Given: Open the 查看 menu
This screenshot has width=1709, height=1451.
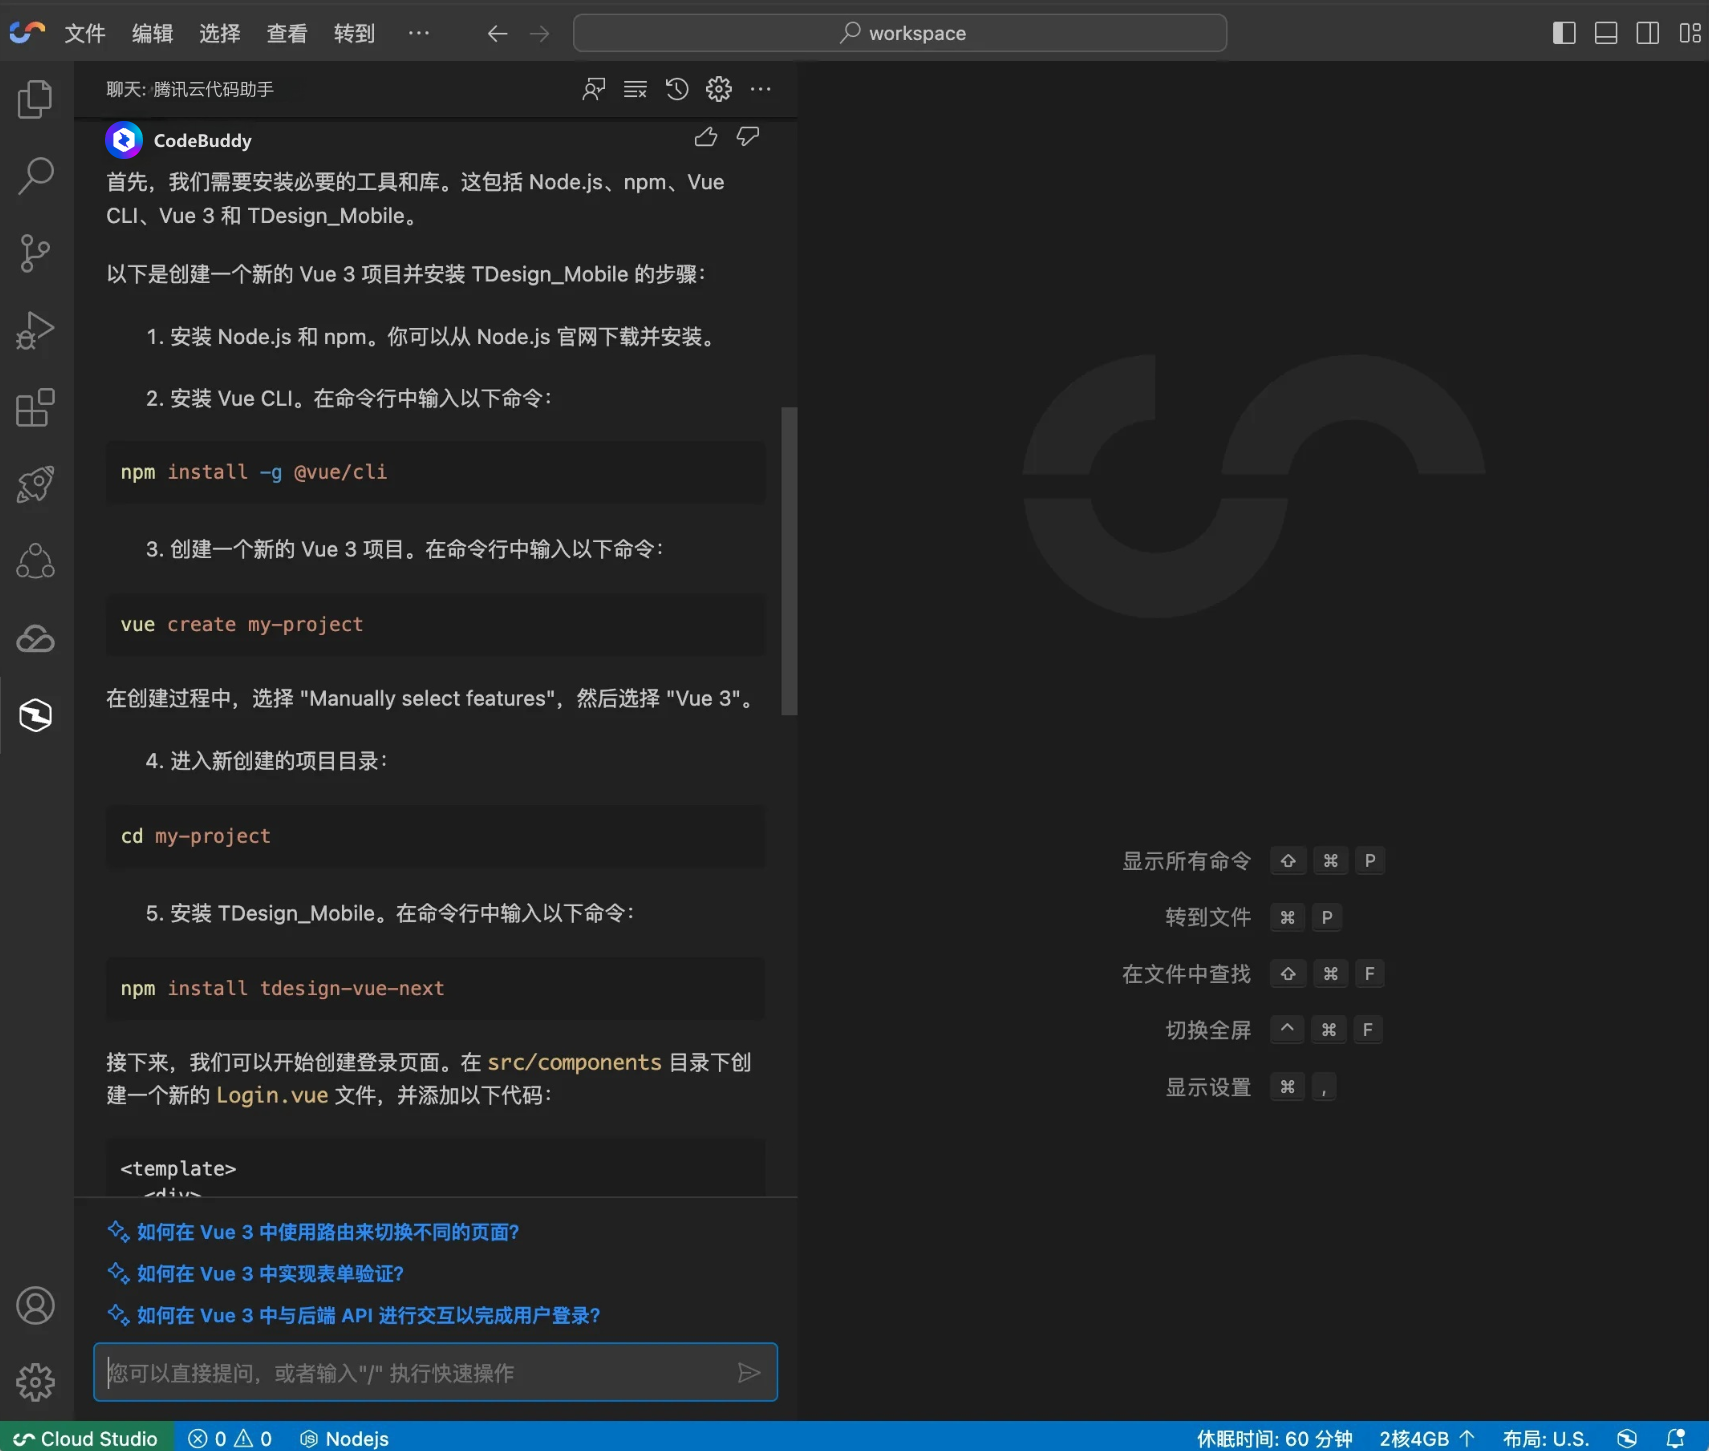Looking at the screenshot, I should (287, 33).
